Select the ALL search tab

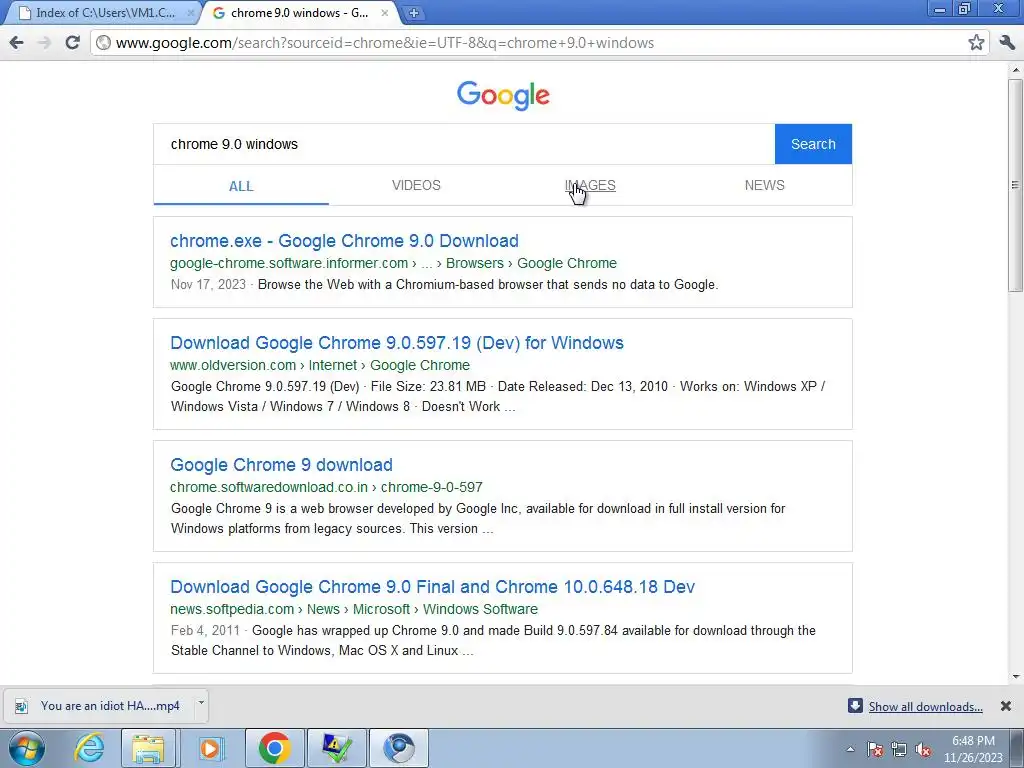[x=241, y=186]
